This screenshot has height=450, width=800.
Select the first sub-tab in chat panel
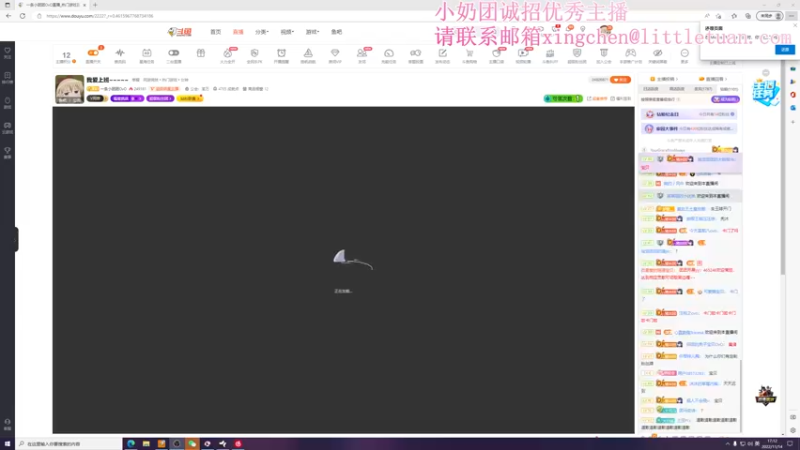click(x=651, y=89)
